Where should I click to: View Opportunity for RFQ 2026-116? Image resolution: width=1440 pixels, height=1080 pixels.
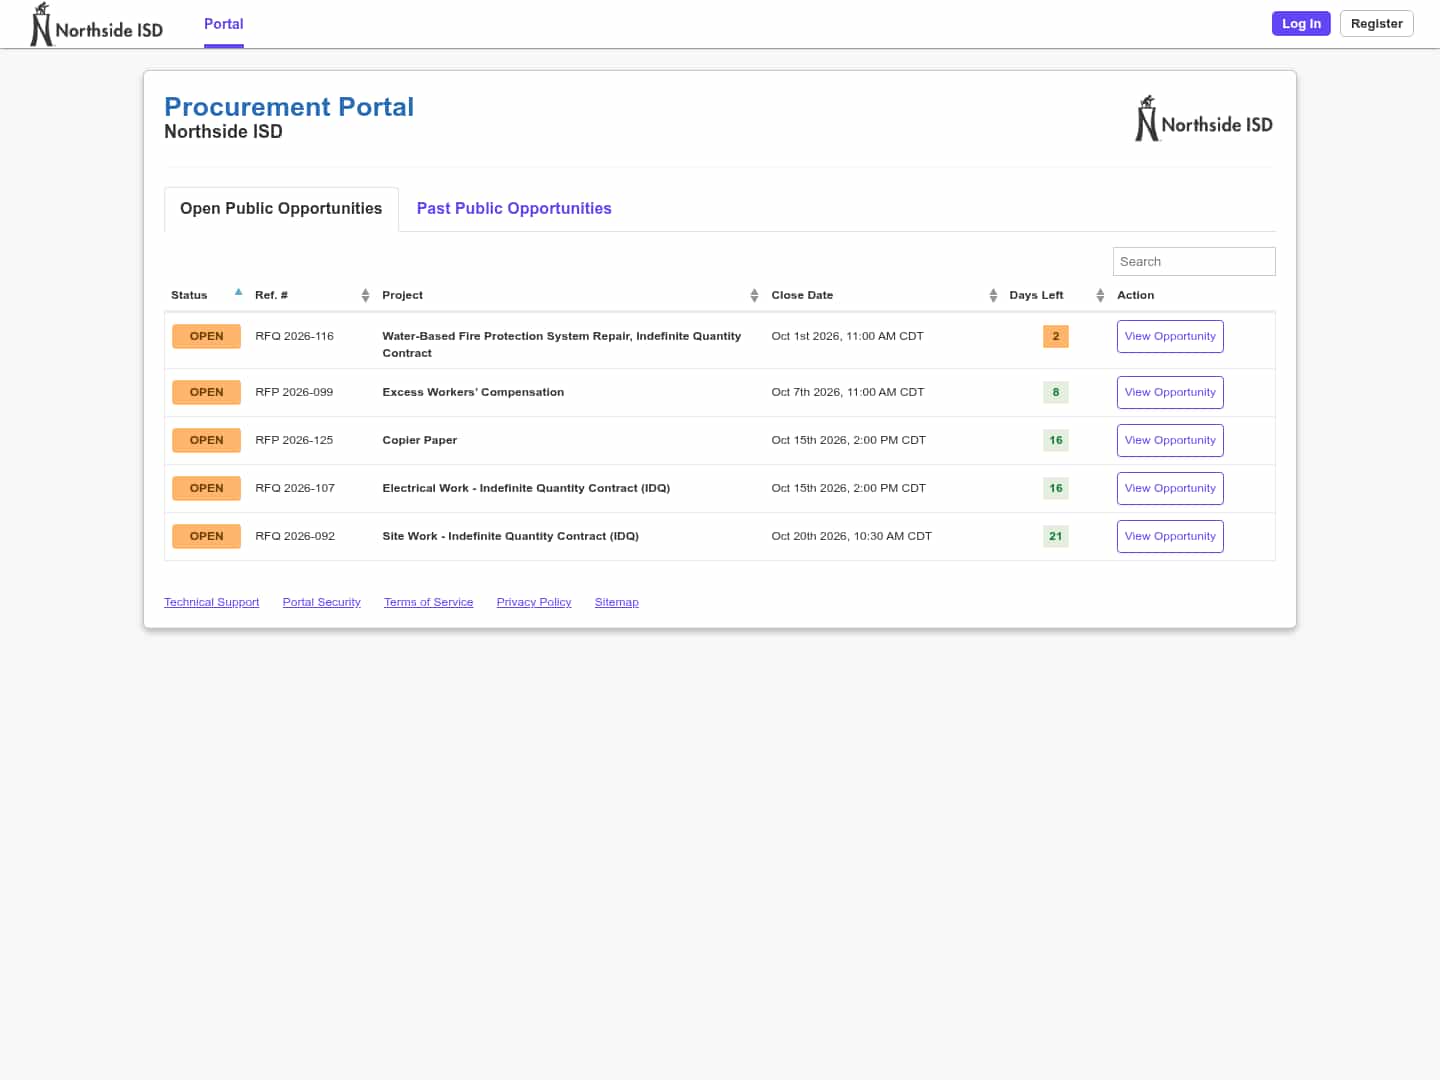(1170, 337)
